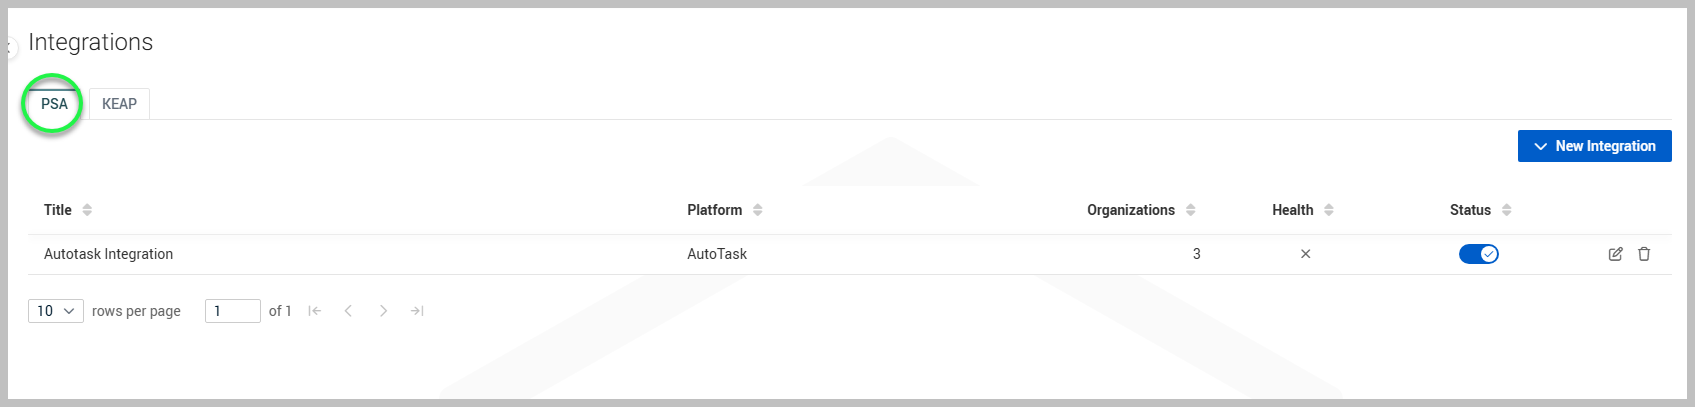Disable the Autotask Integration status toggle
The width and height of the screenshot is (1695, 407).
click(1478, 254)
